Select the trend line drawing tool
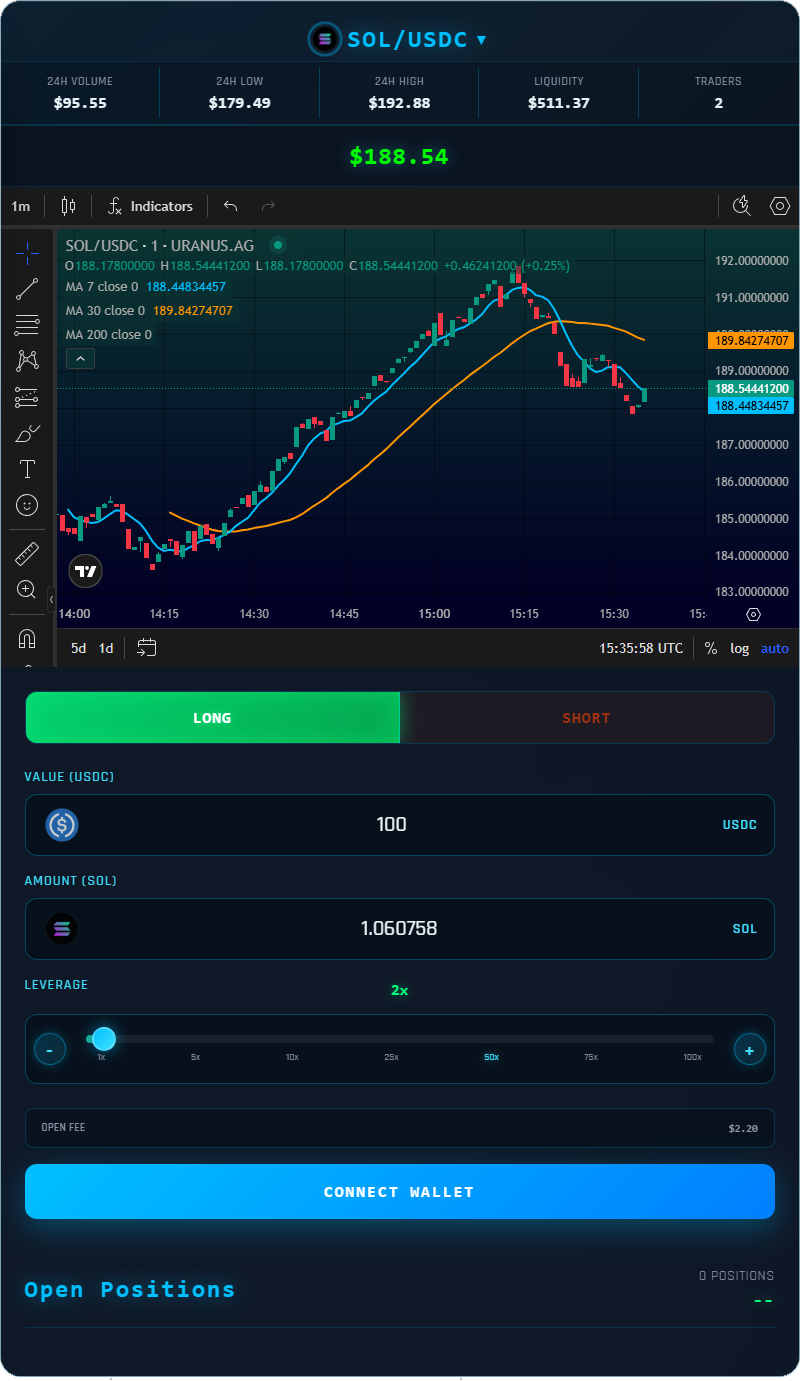Viewport: 800px width, 1381px height. [27, 289]
